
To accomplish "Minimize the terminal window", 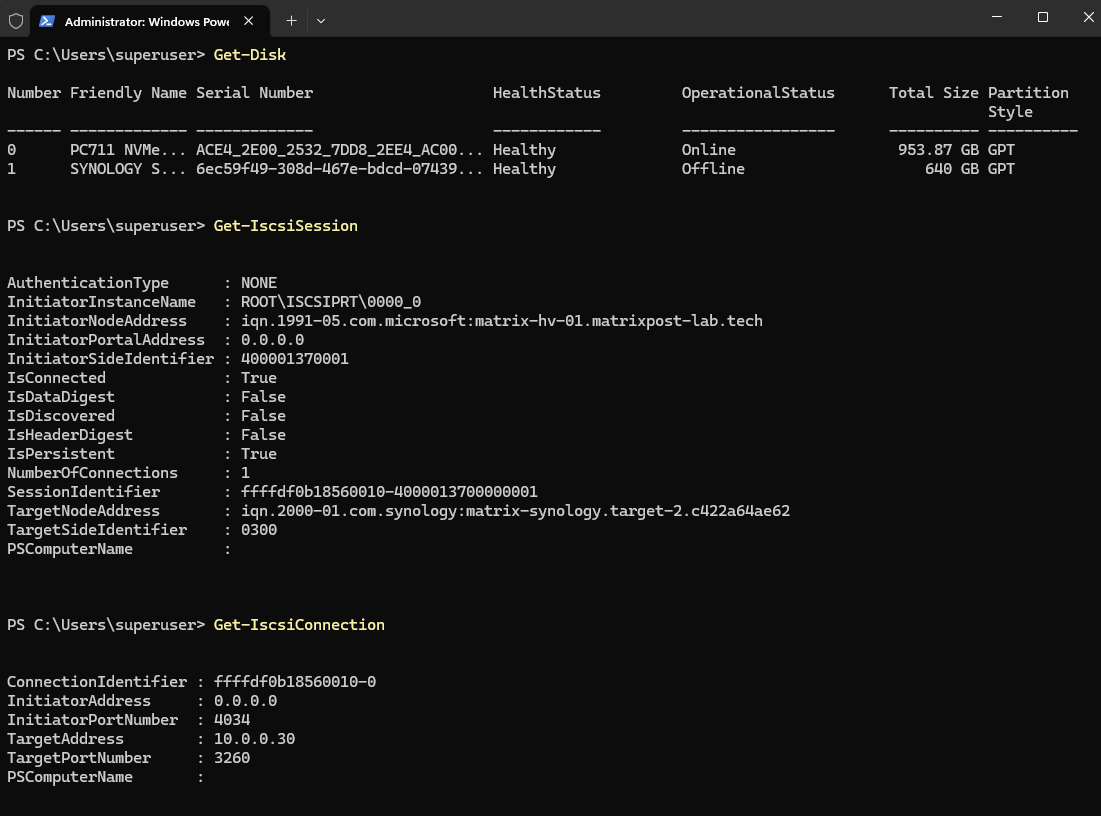I will click(x=997, y=17).
